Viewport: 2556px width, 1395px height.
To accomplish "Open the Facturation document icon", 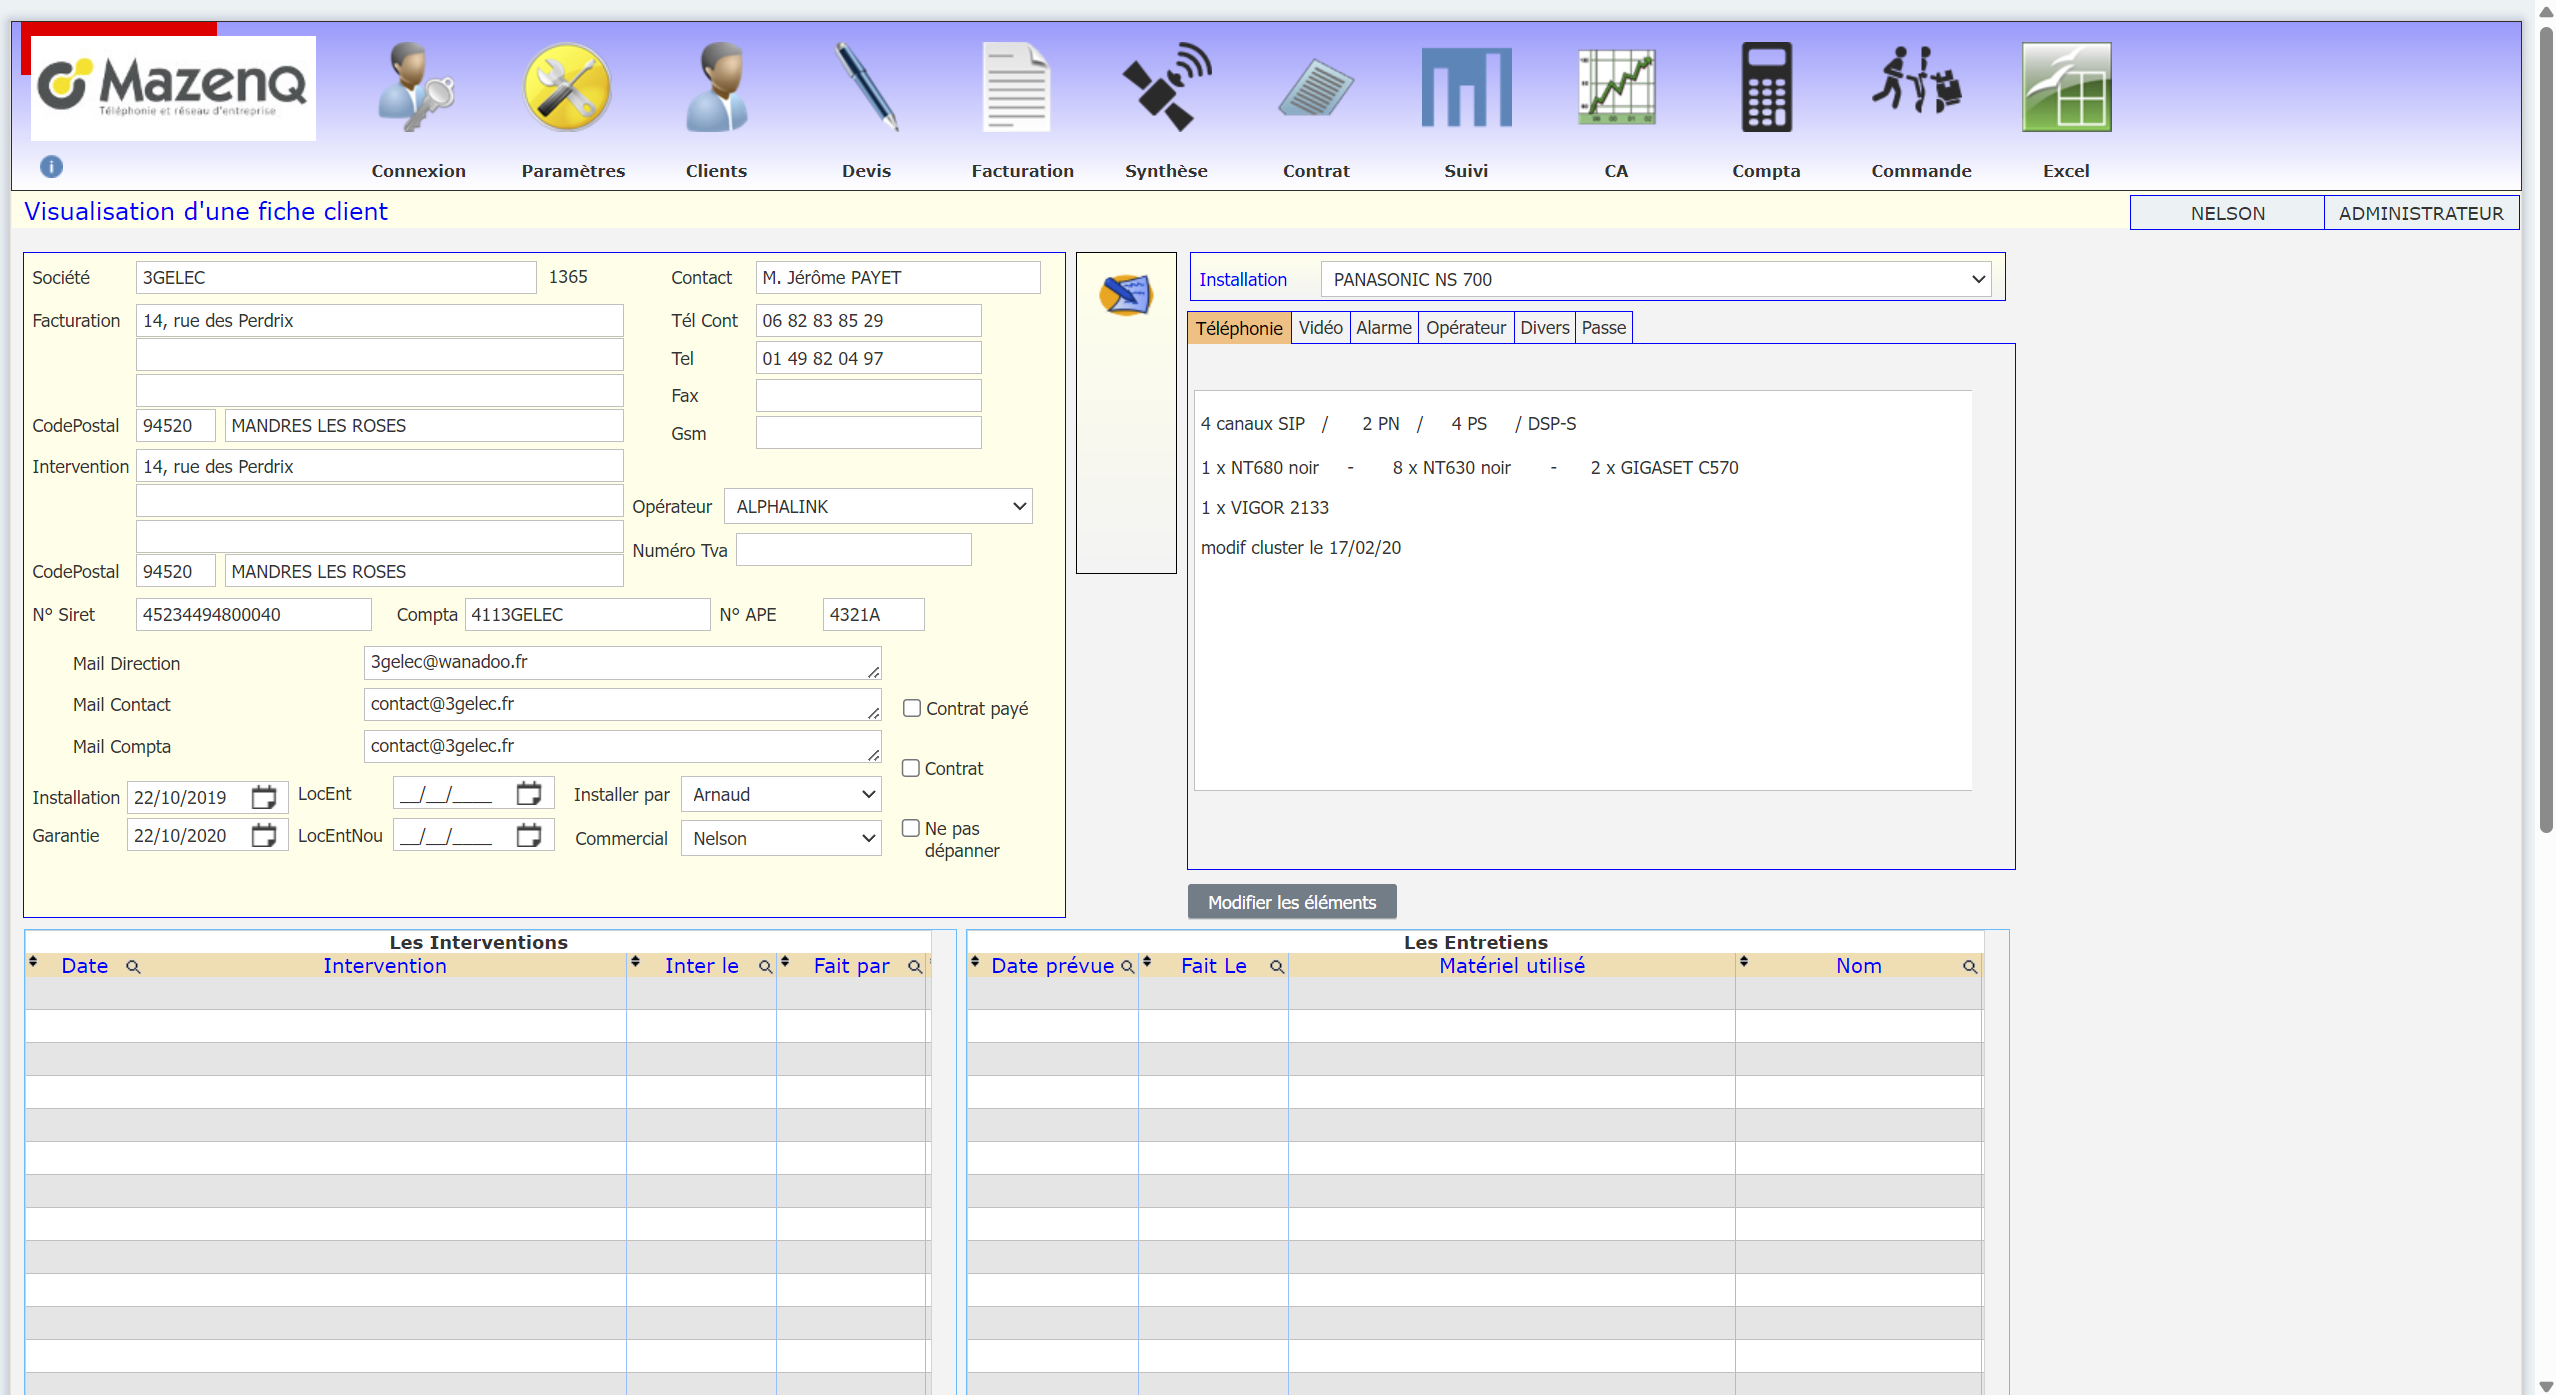I will tap(1017, 87).
